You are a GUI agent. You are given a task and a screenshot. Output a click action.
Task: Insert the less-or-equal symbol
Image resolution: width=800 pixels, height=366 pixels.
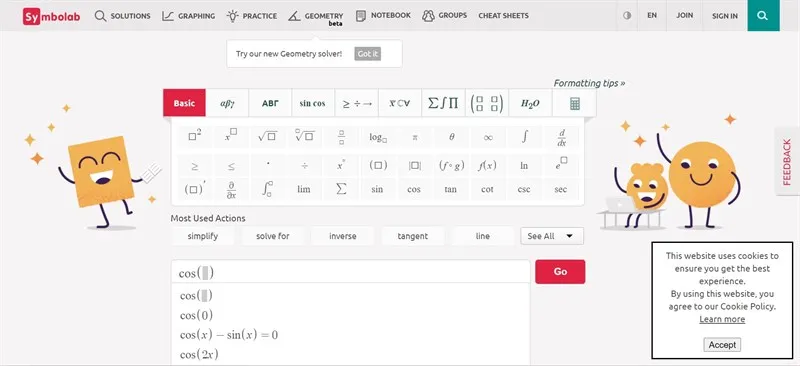click(231, 166)
